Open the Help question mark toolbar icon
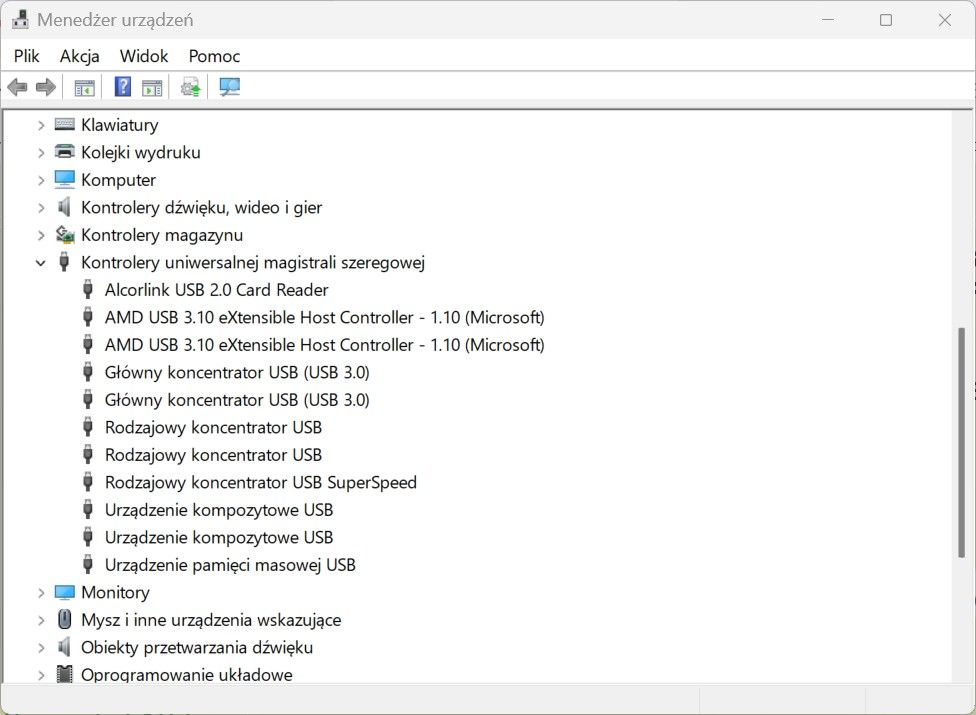Image resolution: width=976 pixels, height=715 pixels. (123, 86)
